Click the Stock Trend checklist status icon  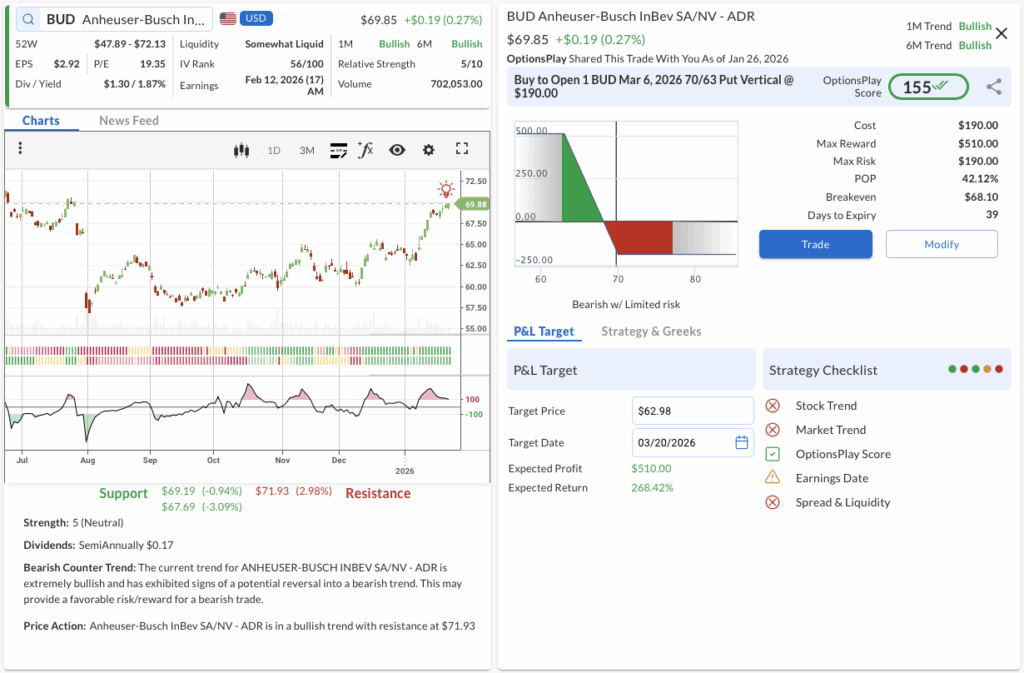coord(772,406)
